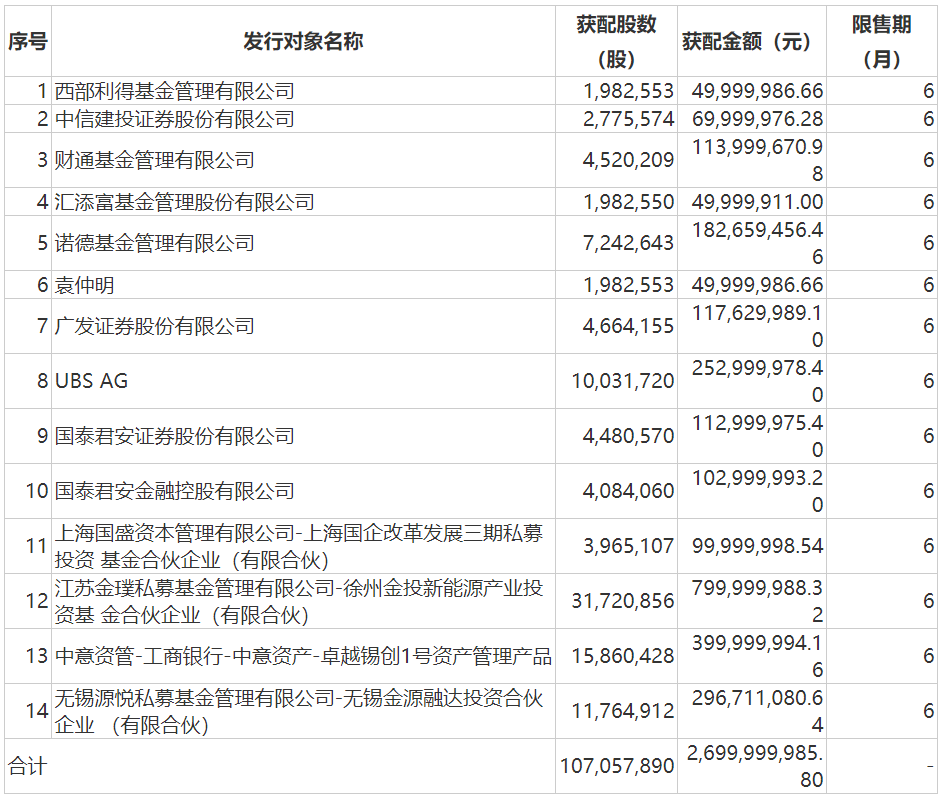Image resolution: width=941 pixels, height=797 pixels.
Task: Select the 发行对象名称 header cell
Action: [x=303, y=41]
